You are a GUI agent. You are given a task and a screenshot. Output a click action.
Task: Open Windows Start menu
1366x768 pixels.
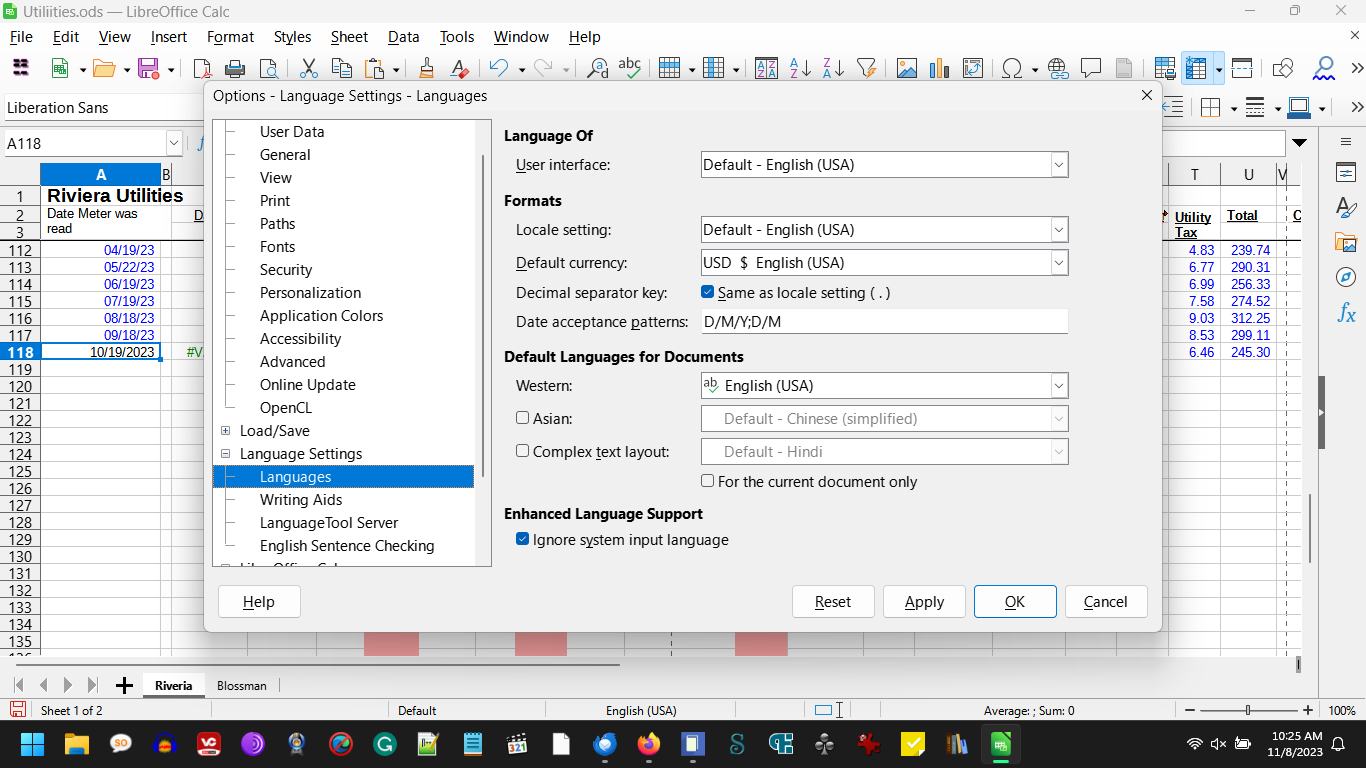32,744
